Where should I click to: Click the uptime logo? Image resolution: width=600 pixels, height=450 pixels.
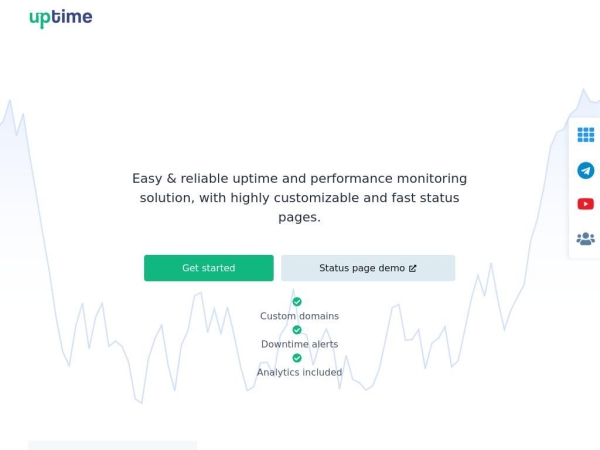[x=61, y=18]
